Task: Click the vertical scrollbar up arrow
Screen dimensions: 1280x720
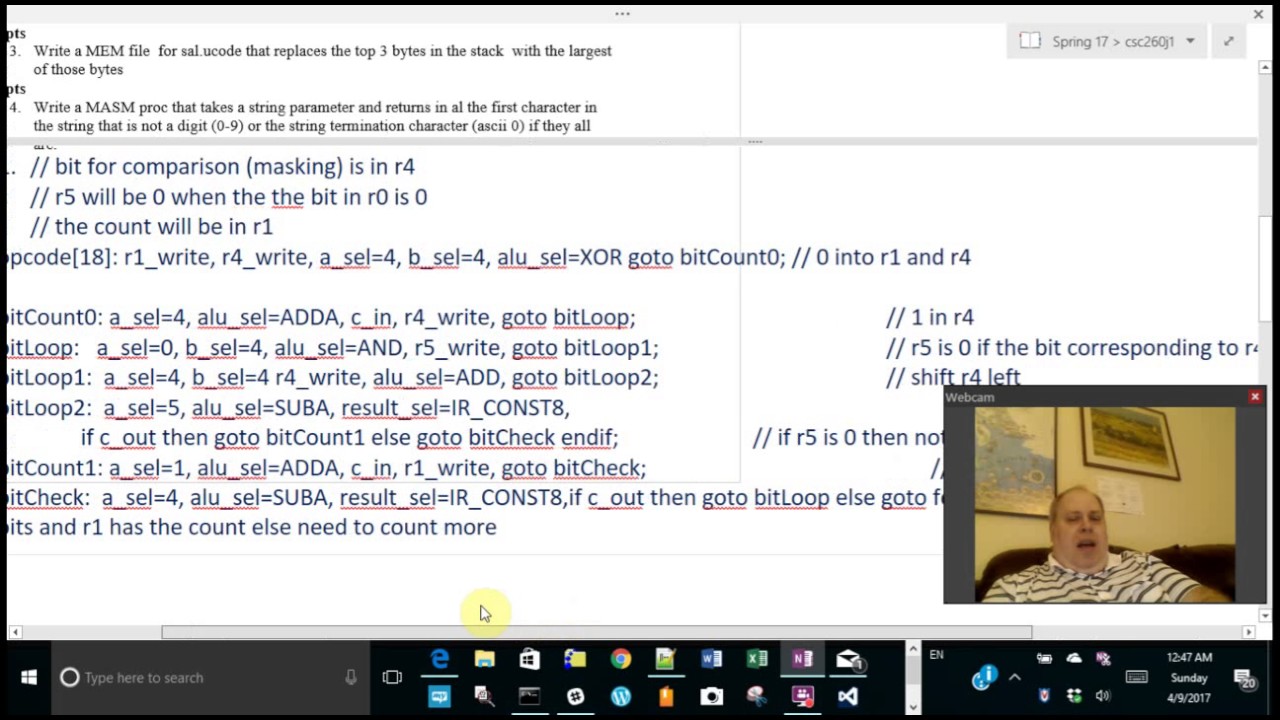Action: point(1265,67)
